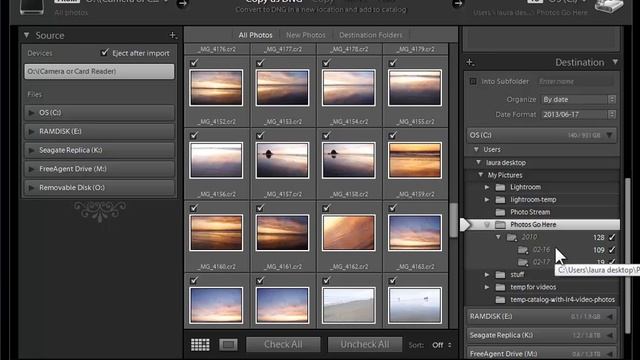Add source with plus icon
The image size is (640, 360).
(173, 36)
